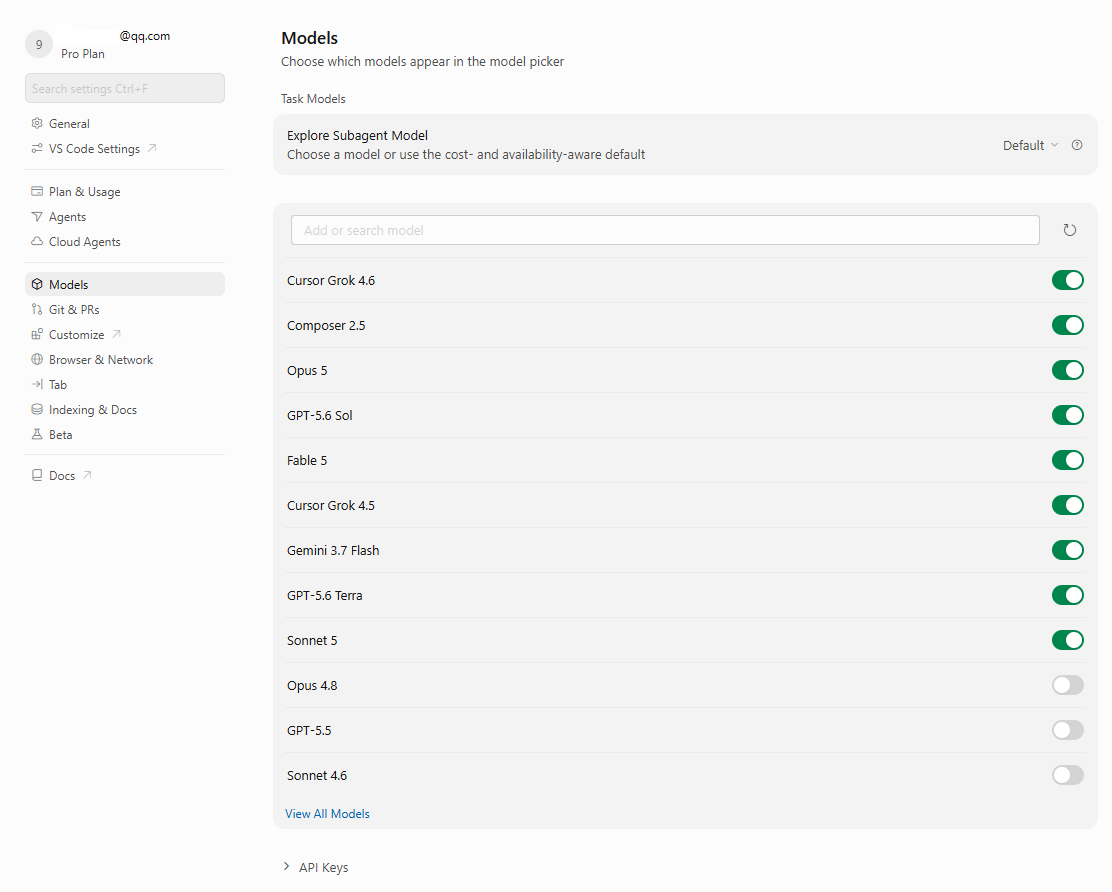The width and height of the screenshot is (1112, 892).
Task: Turn off Gemini 3.7 Flash
Action: 1067,550
